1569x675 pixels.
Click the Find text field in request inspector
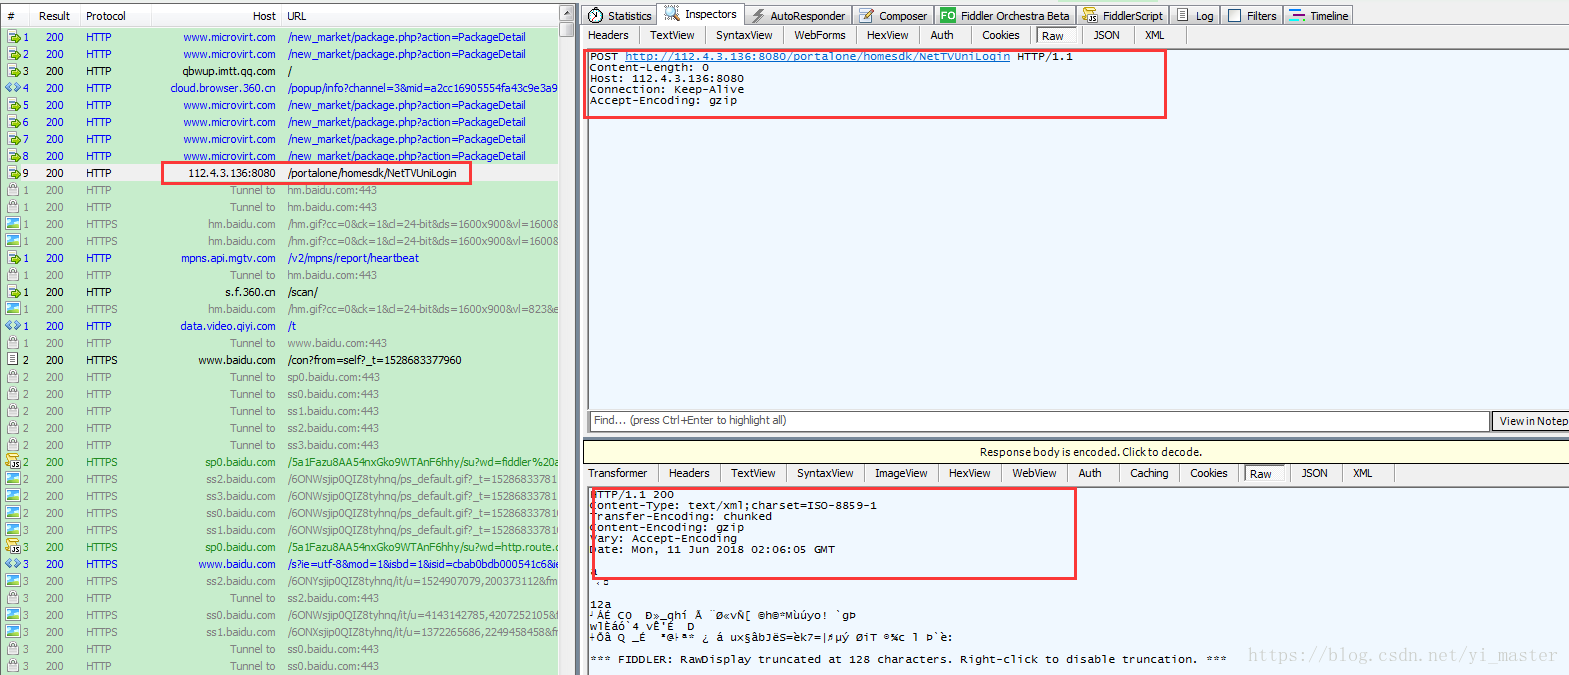coord(1039,421)
